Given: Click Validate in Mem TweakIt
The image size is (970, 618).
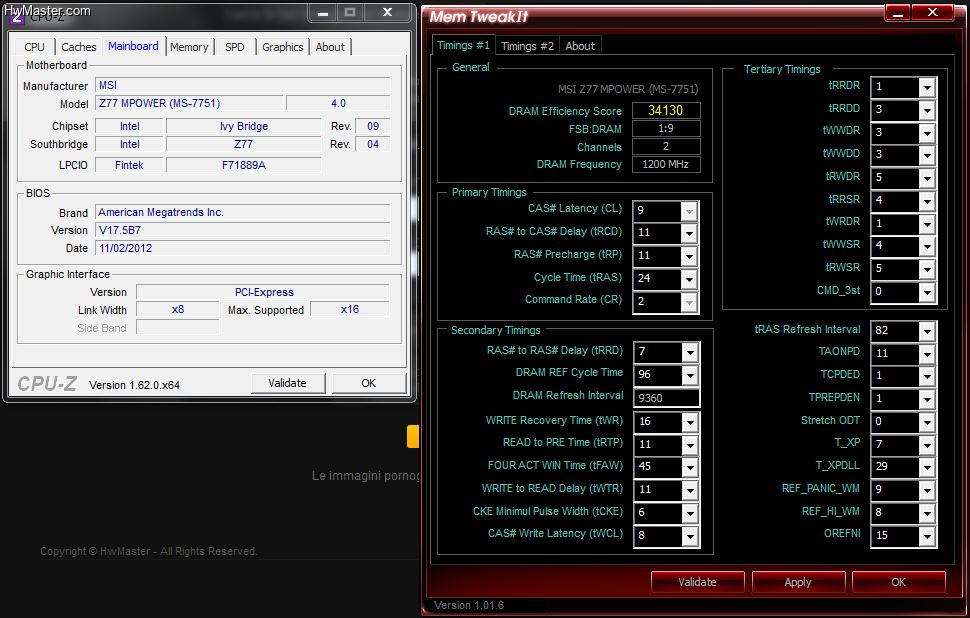Looking at the screenshot, I should [697, 582].
